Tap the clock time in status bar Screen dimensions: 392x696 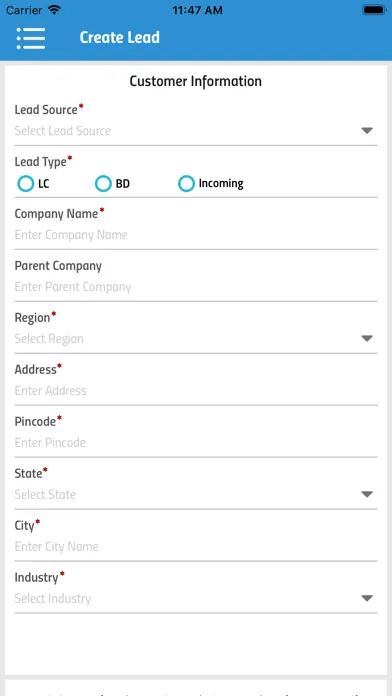(x=197, y=10)
